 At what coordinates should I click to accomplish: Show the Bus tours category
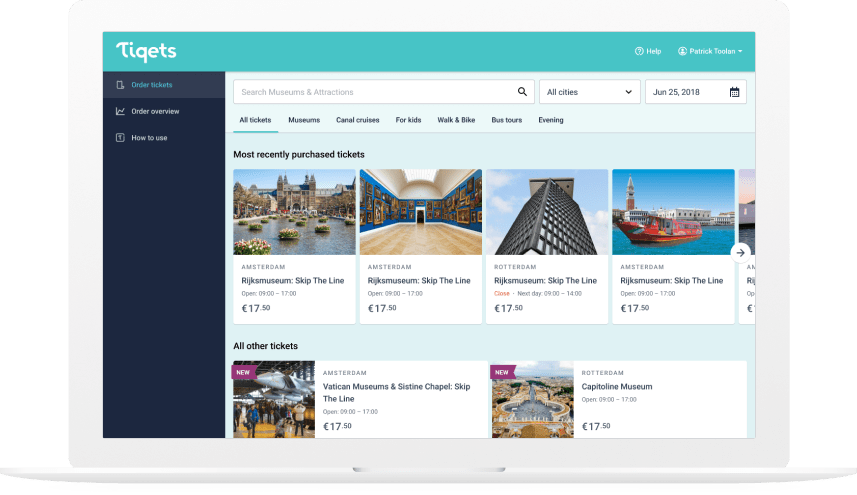[506, 120]
